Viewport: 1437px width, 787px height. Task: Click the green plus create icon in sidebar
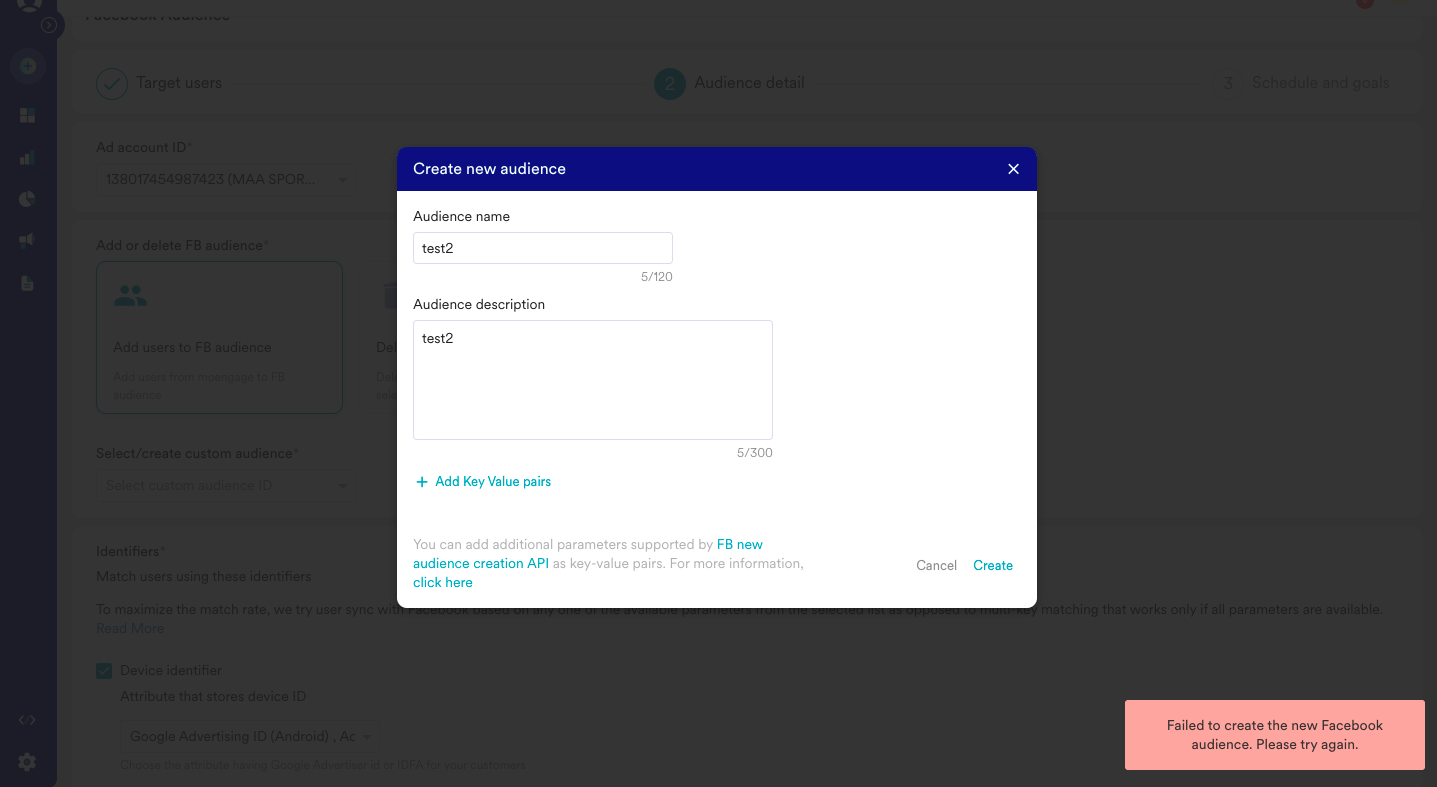(x=28, y=67)
